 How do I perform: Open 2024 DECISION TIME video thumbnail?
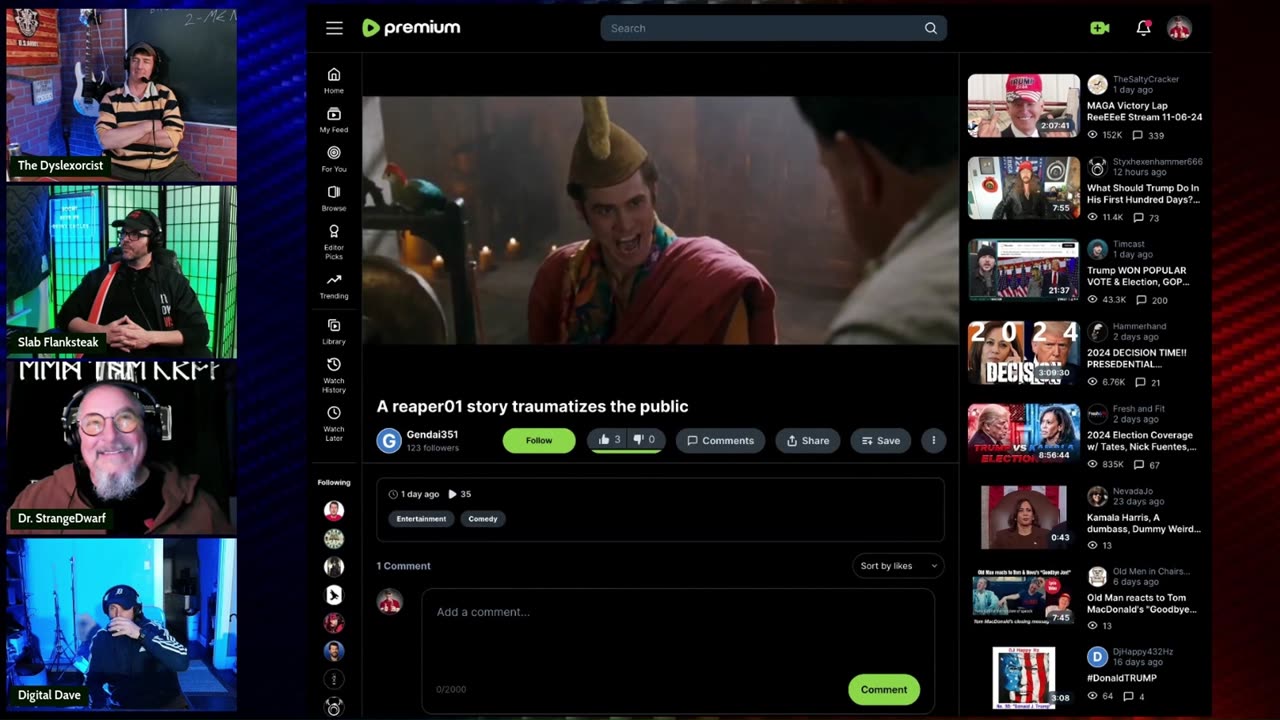coord(1023,352)
